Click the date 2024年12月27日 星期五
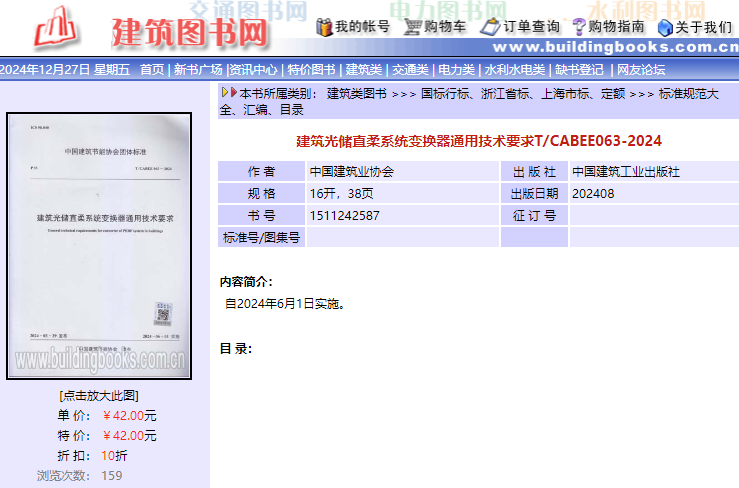Viewport: 739px width, 488px height. (65, 70)
